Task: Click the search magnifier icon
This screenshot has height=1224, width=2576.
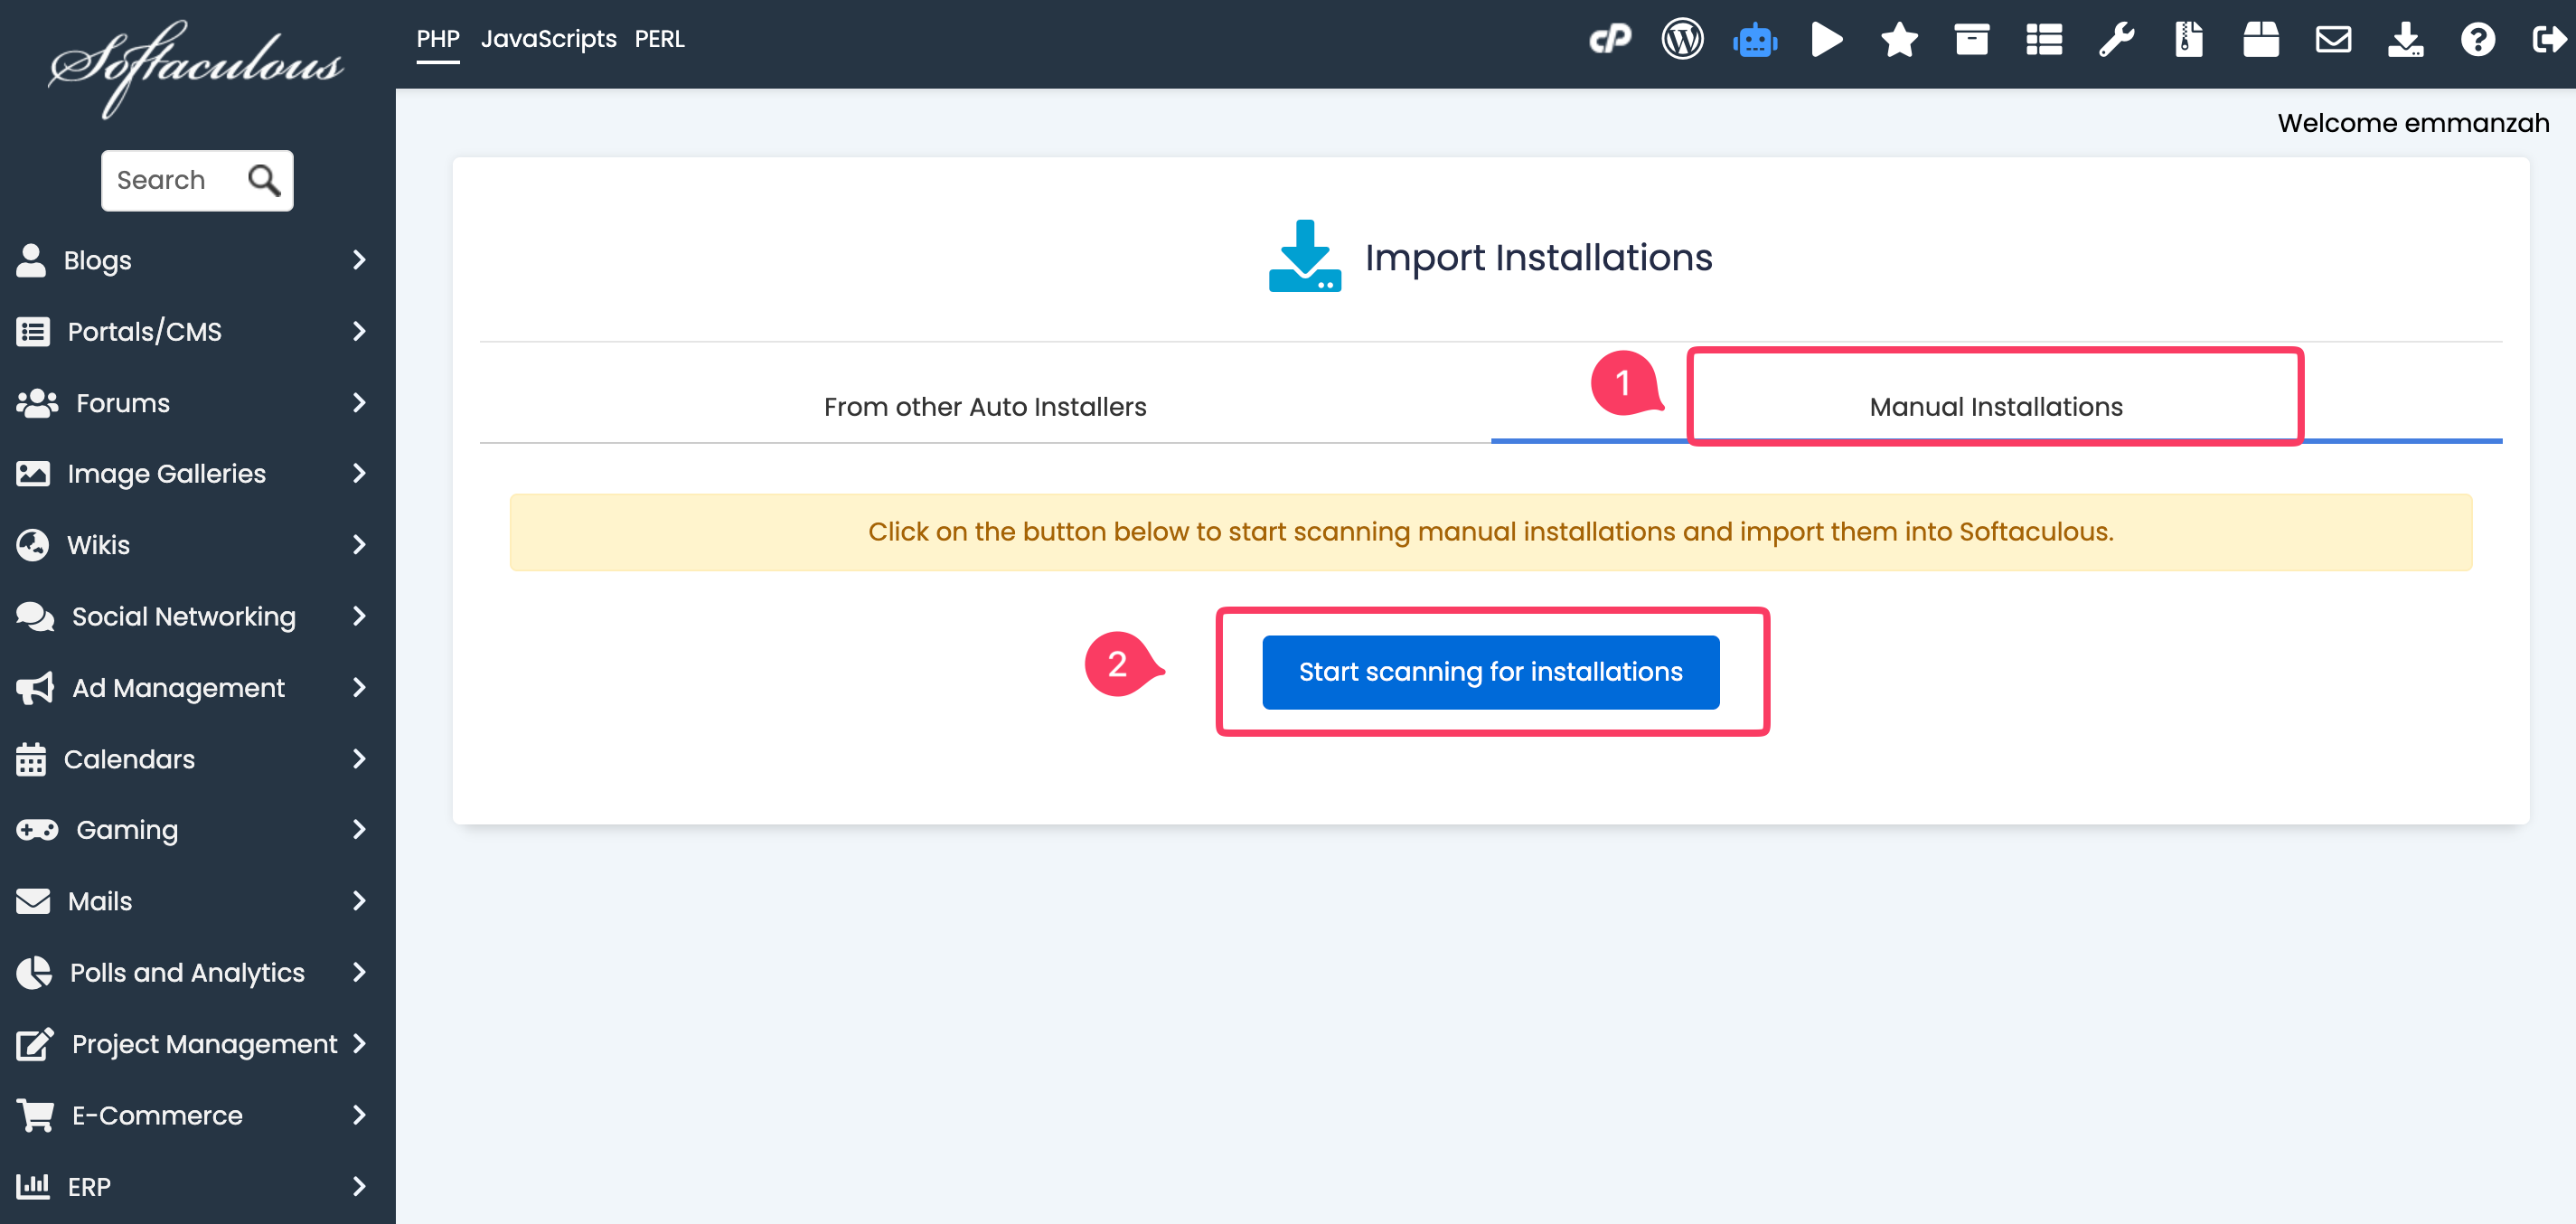Action: coord(264,180)
